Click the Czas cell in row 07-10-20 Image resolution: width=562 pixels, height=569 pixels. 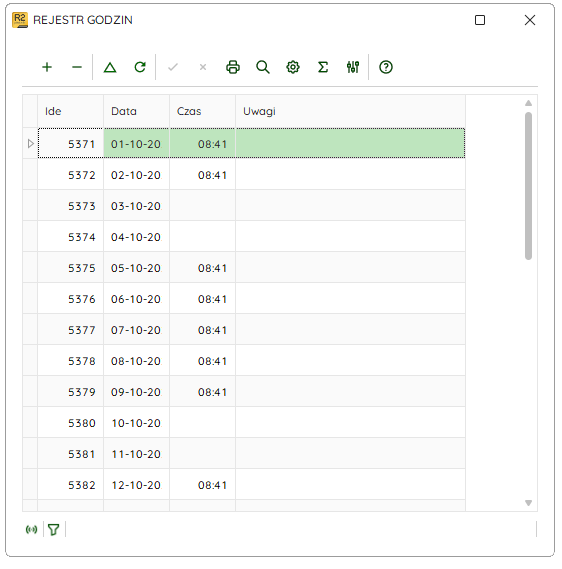pos(202,330)
